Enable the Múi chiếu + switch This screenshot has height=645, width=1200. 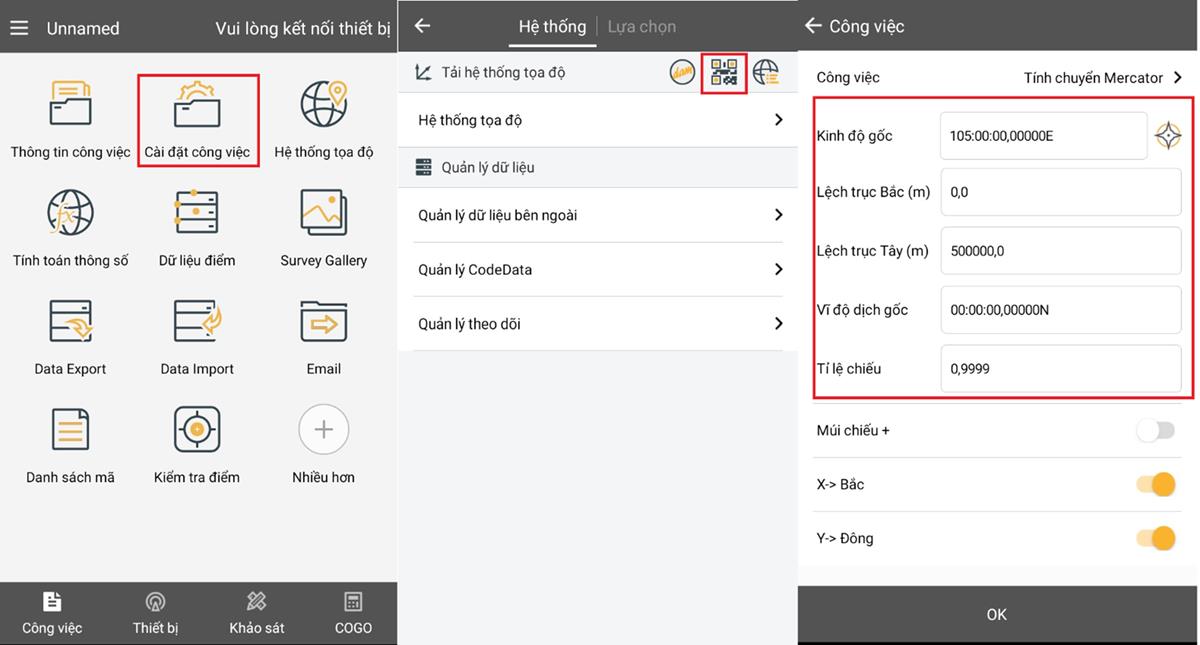(1155, 431)
